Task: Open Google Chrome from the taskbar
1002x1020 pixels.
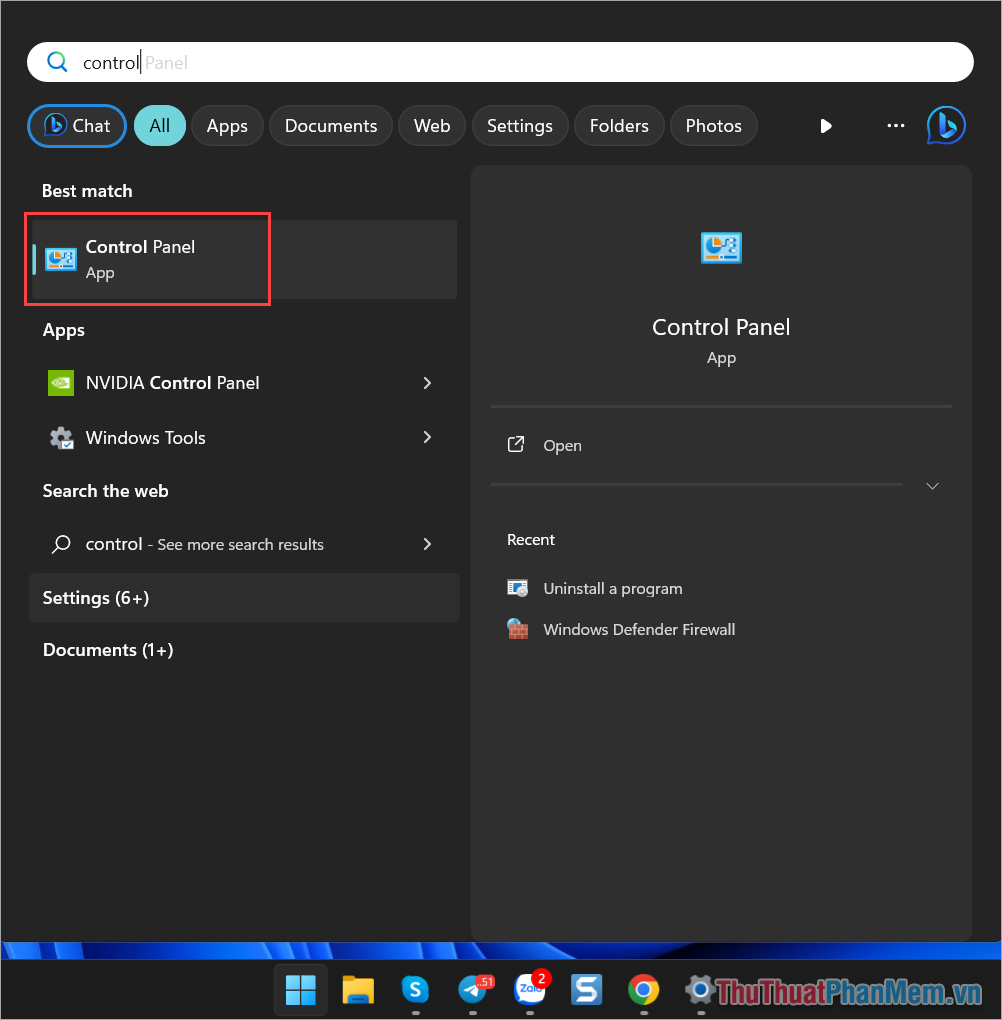Action: [x=643, y=990]
